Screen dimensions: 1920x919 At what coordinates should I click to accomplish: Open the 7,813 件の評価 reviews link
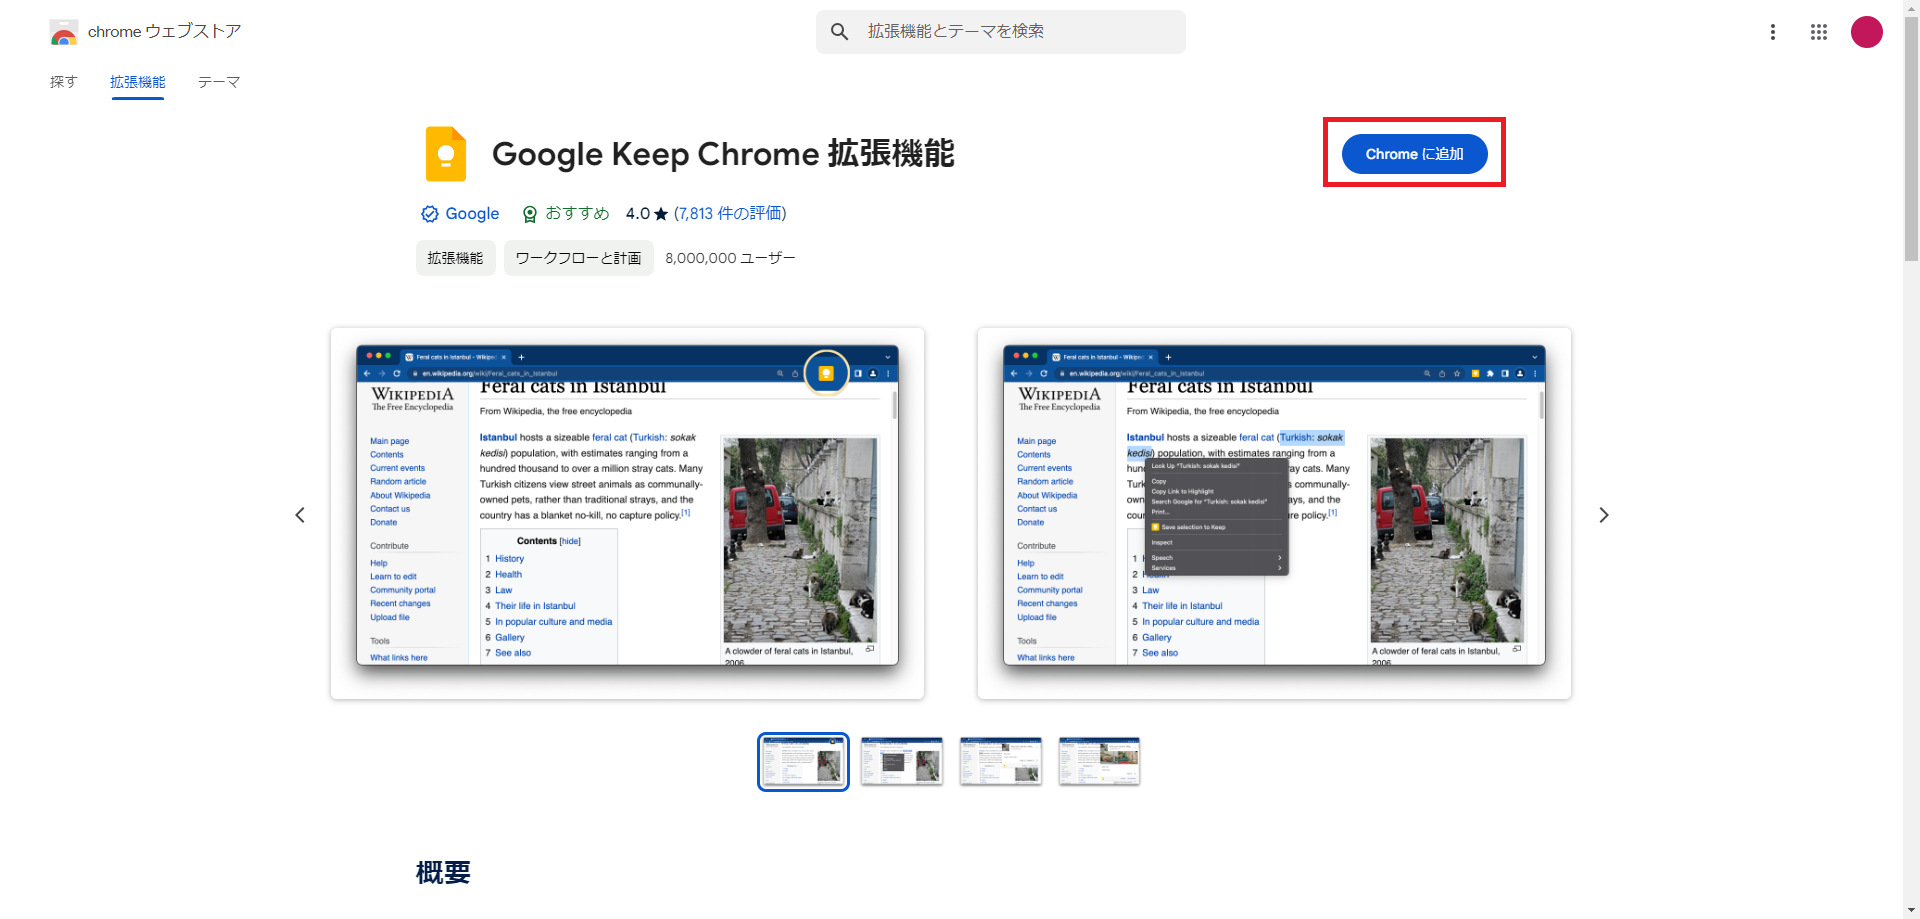click(730, 214)
